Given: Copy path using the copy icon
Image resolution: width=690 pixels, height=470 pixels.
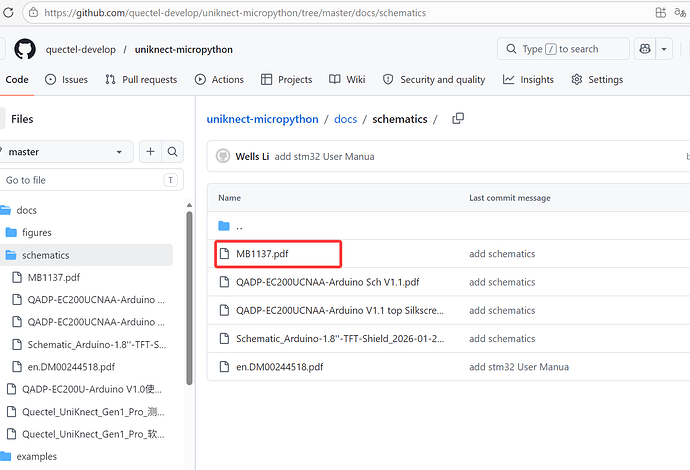Looking at the screenshot, I should tap(458, 118).
